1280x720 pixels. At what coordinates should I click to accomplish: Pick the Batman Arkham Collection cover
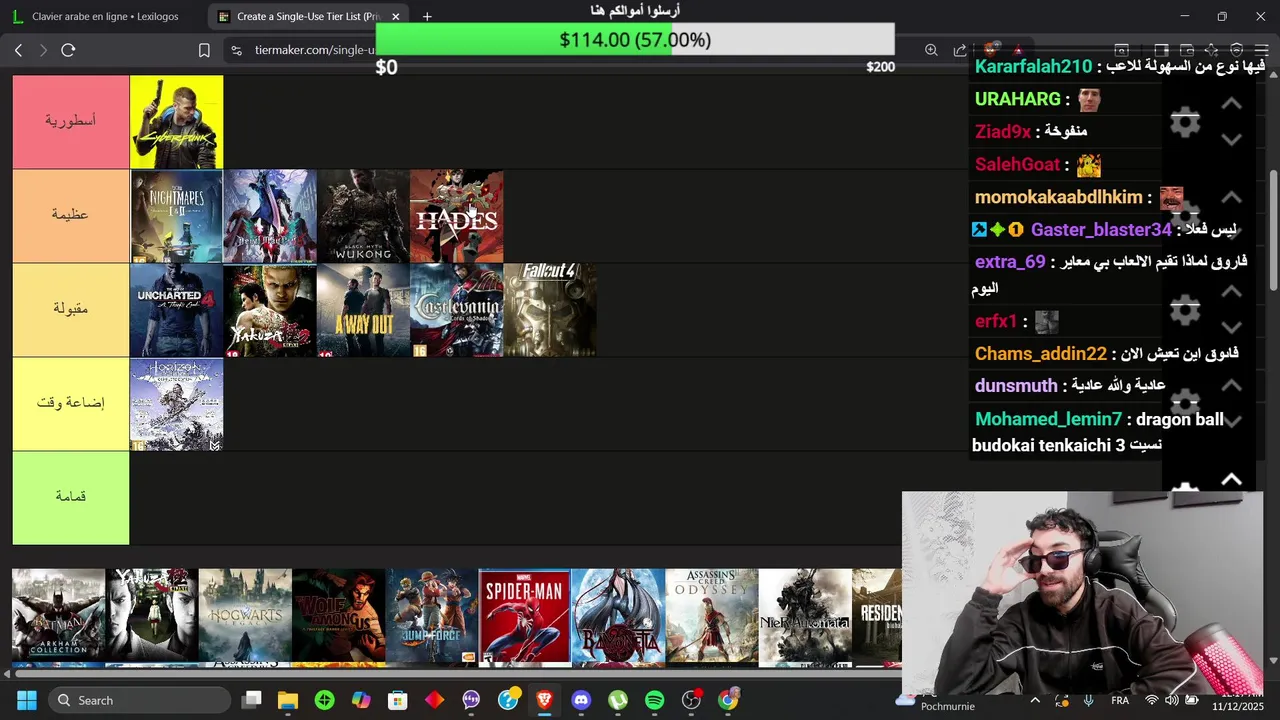58,616
